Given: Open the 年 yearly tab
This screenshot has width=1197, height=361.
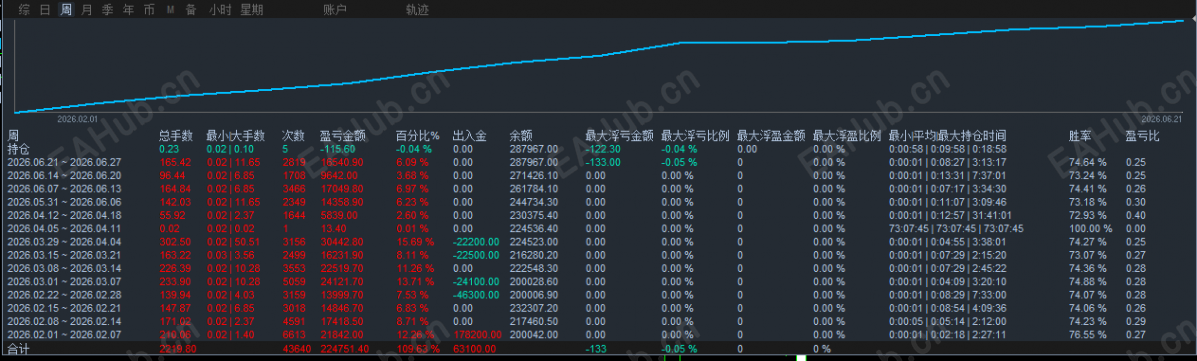Looking at the screenshot, I should [128, 10].
